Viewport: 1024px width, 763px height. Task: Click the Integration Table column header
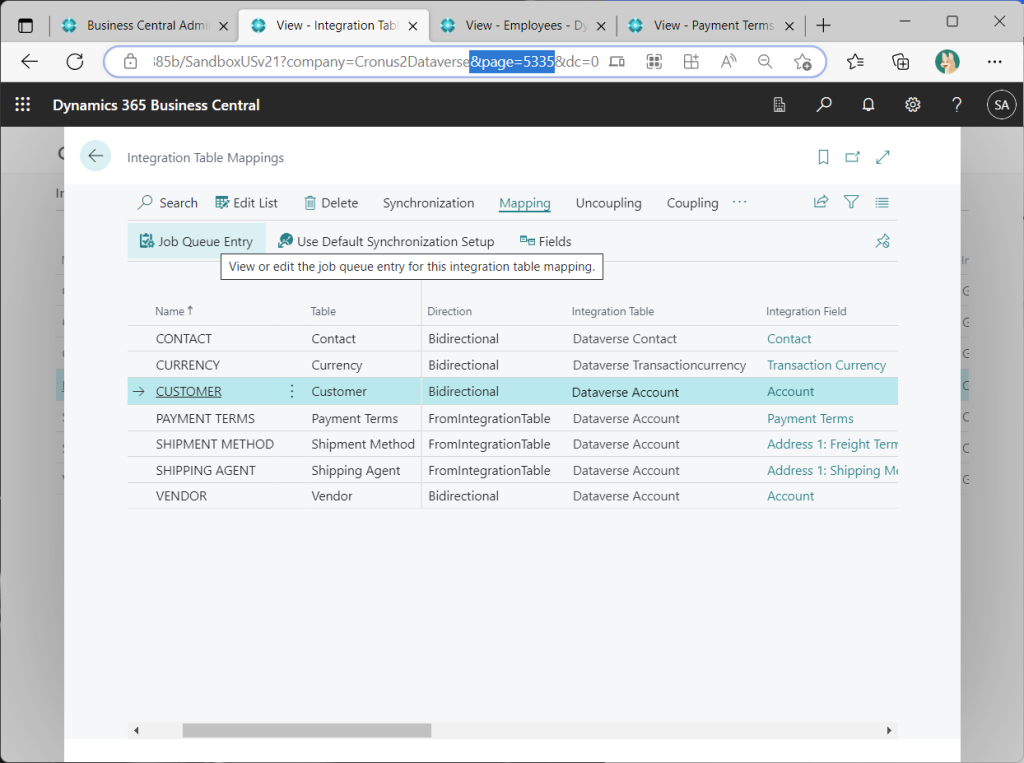[x=613, y=312]
